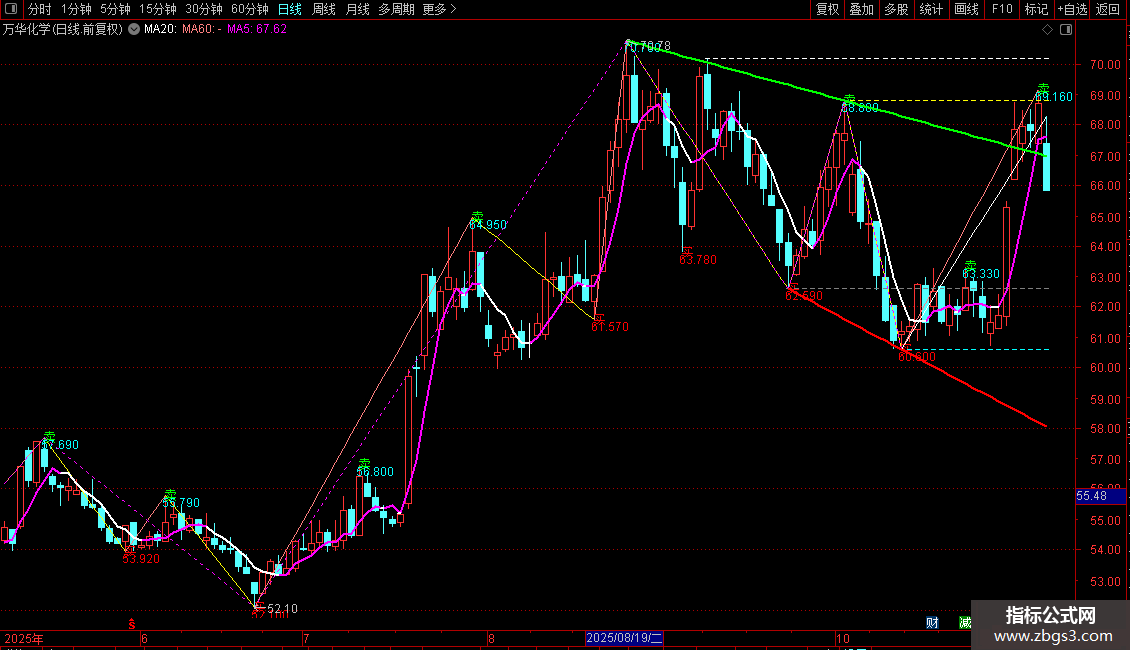The width and height of the screenshot is (1130, 650).
Task: Click the 财 finance marker icon
Action: [x=932, y=623]
